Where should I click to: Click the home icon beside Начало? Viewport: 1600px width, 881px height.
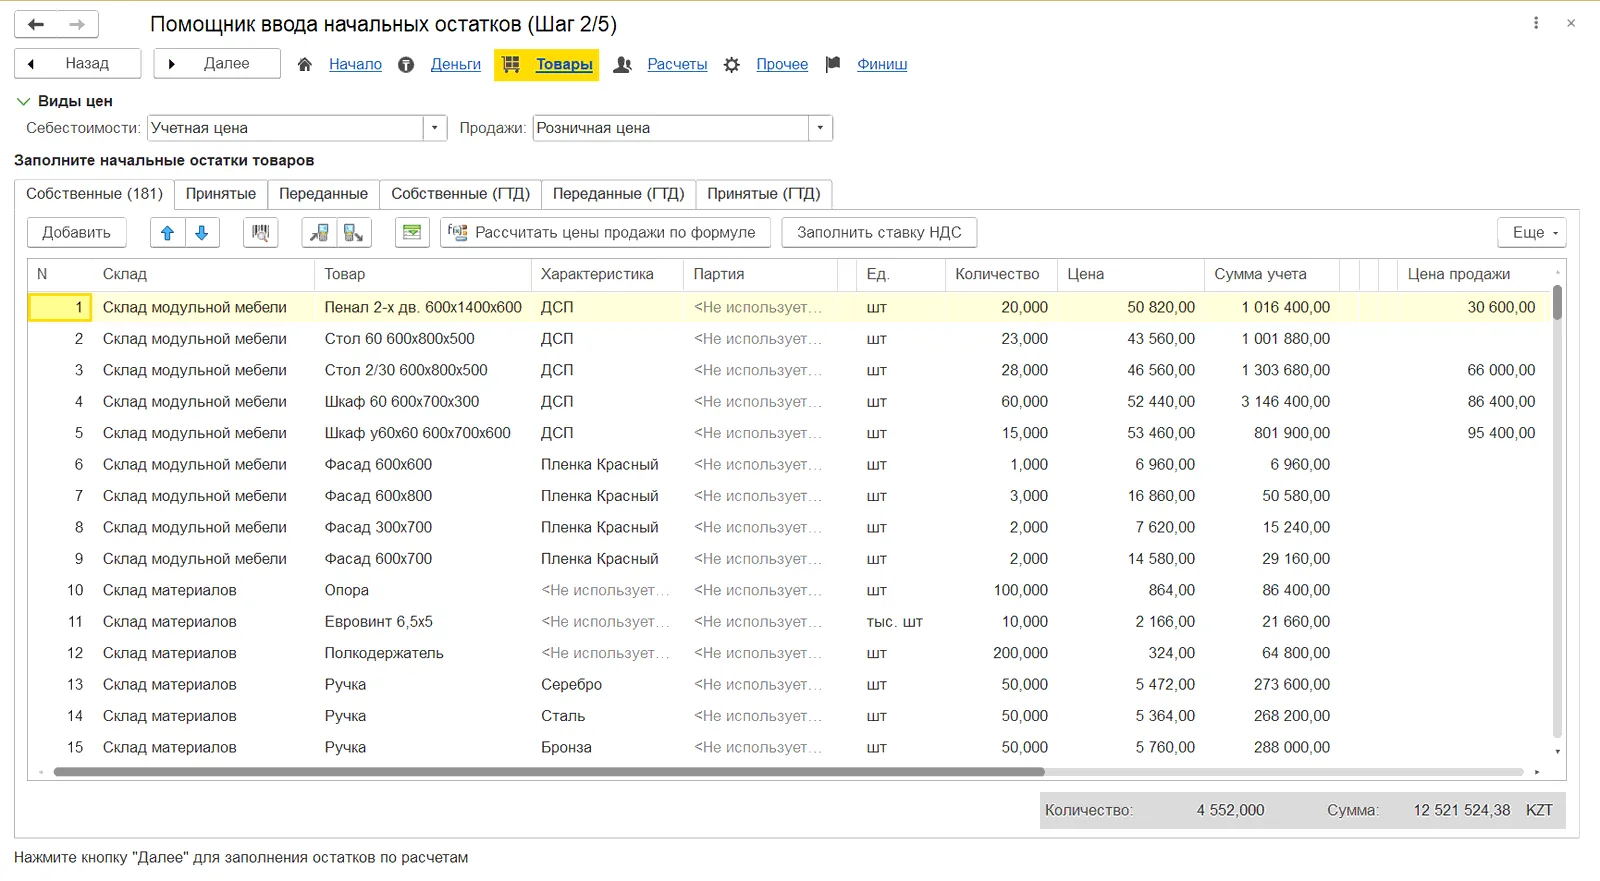pyautogui.click(x=305, y=64)
